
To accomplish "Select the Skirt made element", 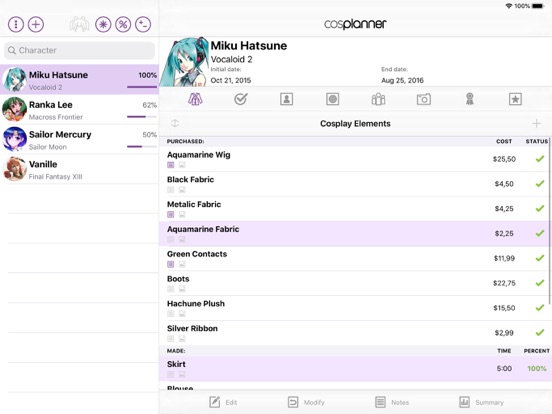I will [x=355, y=369].
